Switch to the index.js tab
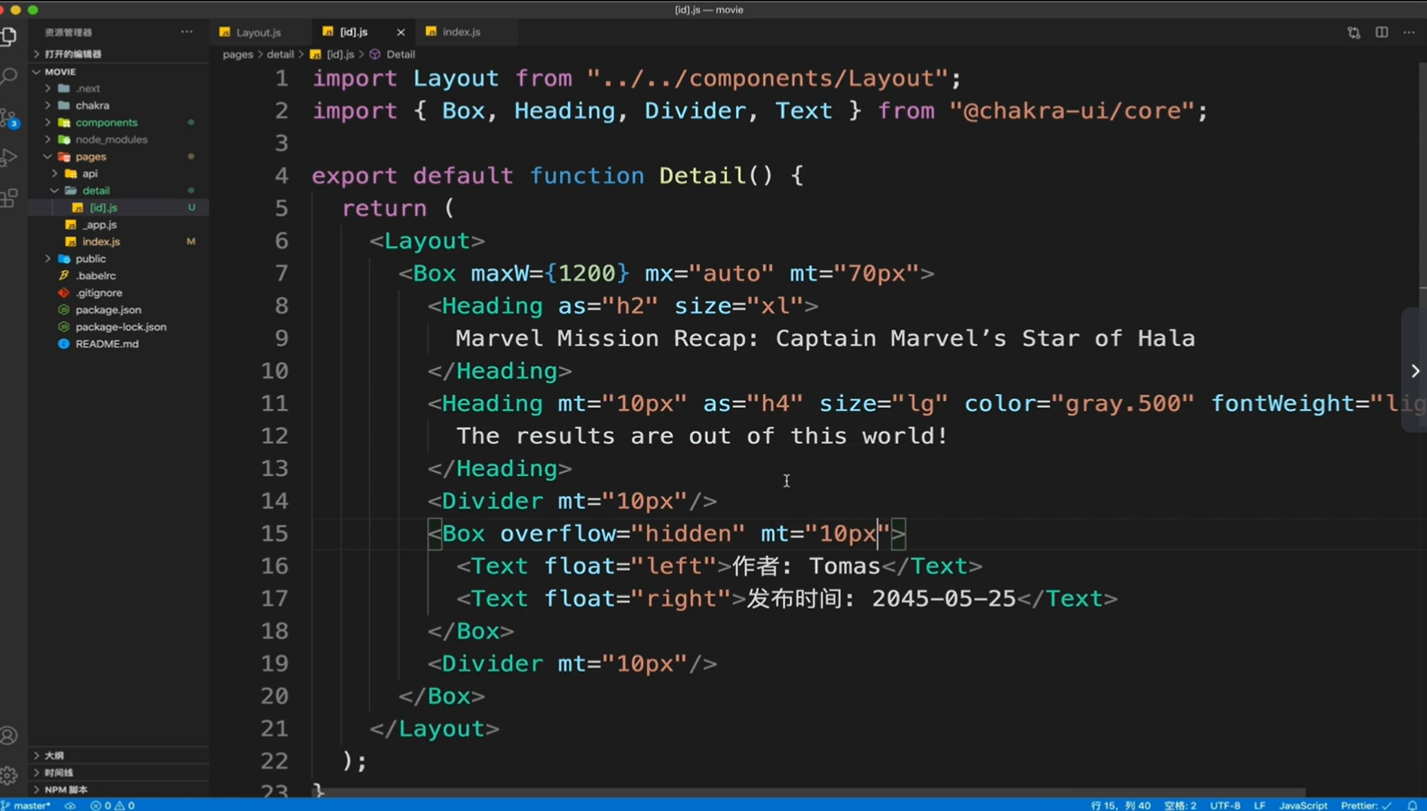 462,32
